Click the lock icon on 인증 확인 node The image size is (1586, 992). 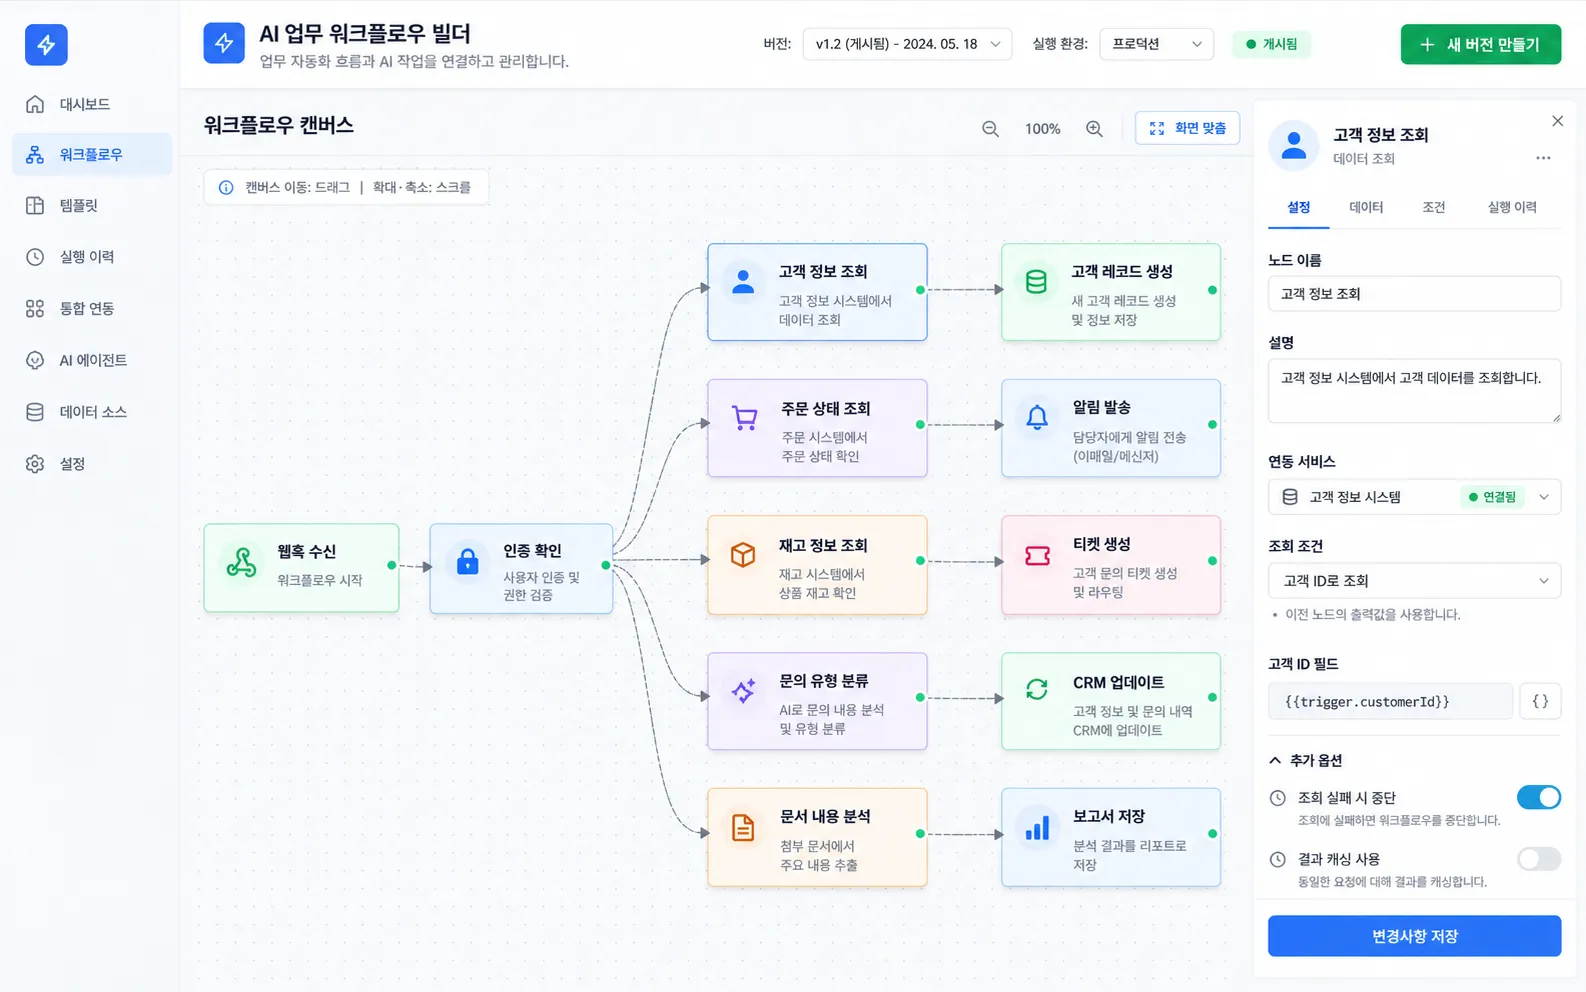click(x=467, y=561)
